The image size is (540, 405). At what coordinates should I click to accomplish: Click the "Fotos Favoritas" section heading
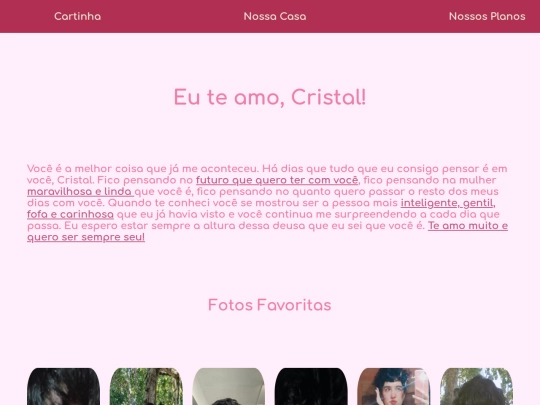270,305
